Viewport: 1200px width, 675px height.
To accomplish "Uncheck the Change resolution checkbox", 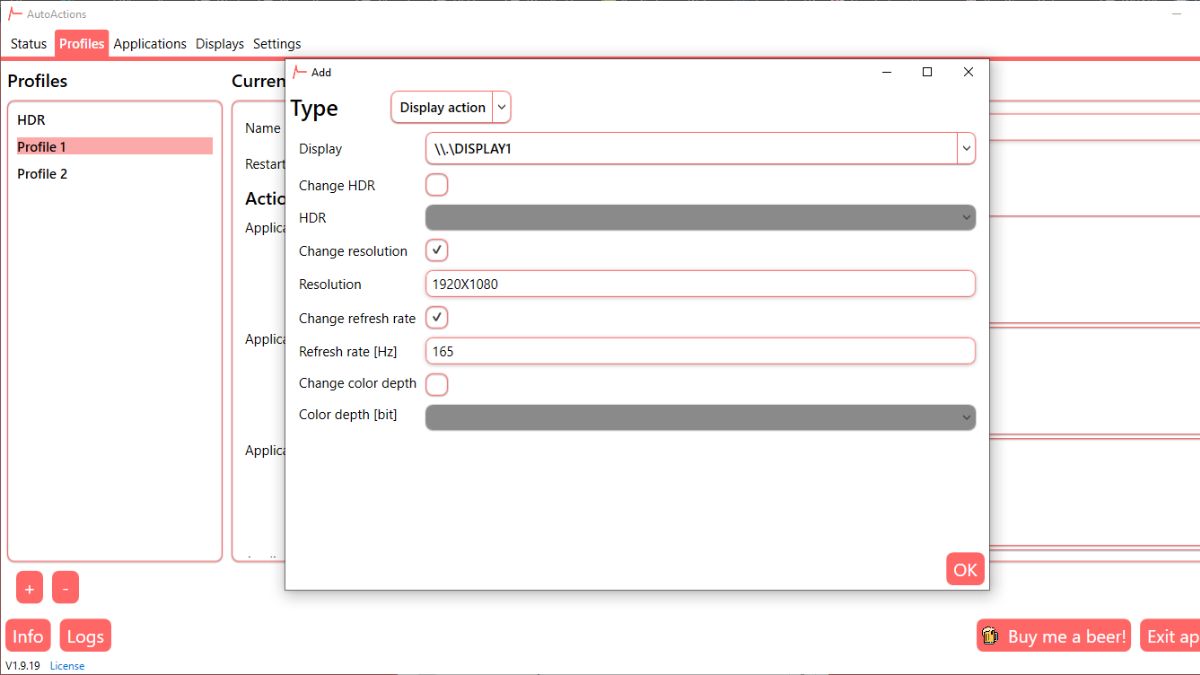I will tap(436, 250).
